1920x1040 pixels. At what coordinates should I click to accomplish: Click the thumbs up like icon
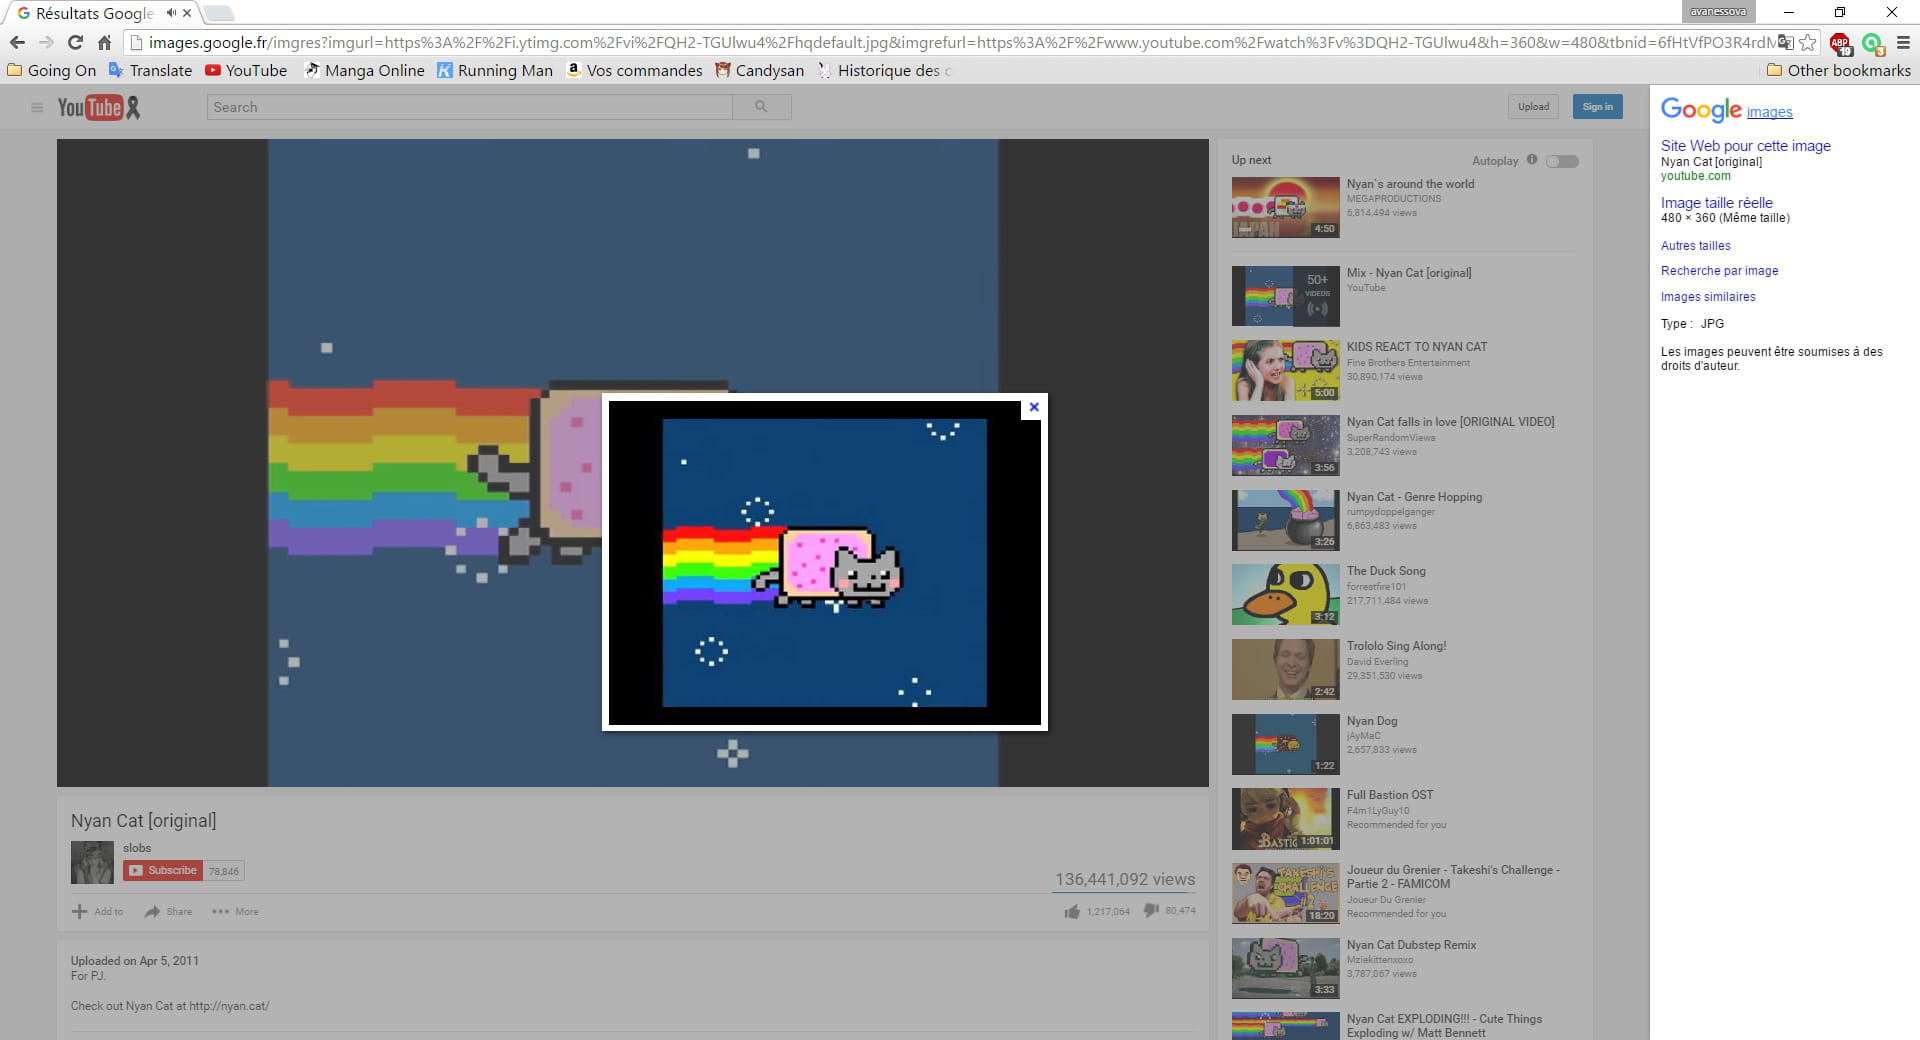pos(1072,911)
